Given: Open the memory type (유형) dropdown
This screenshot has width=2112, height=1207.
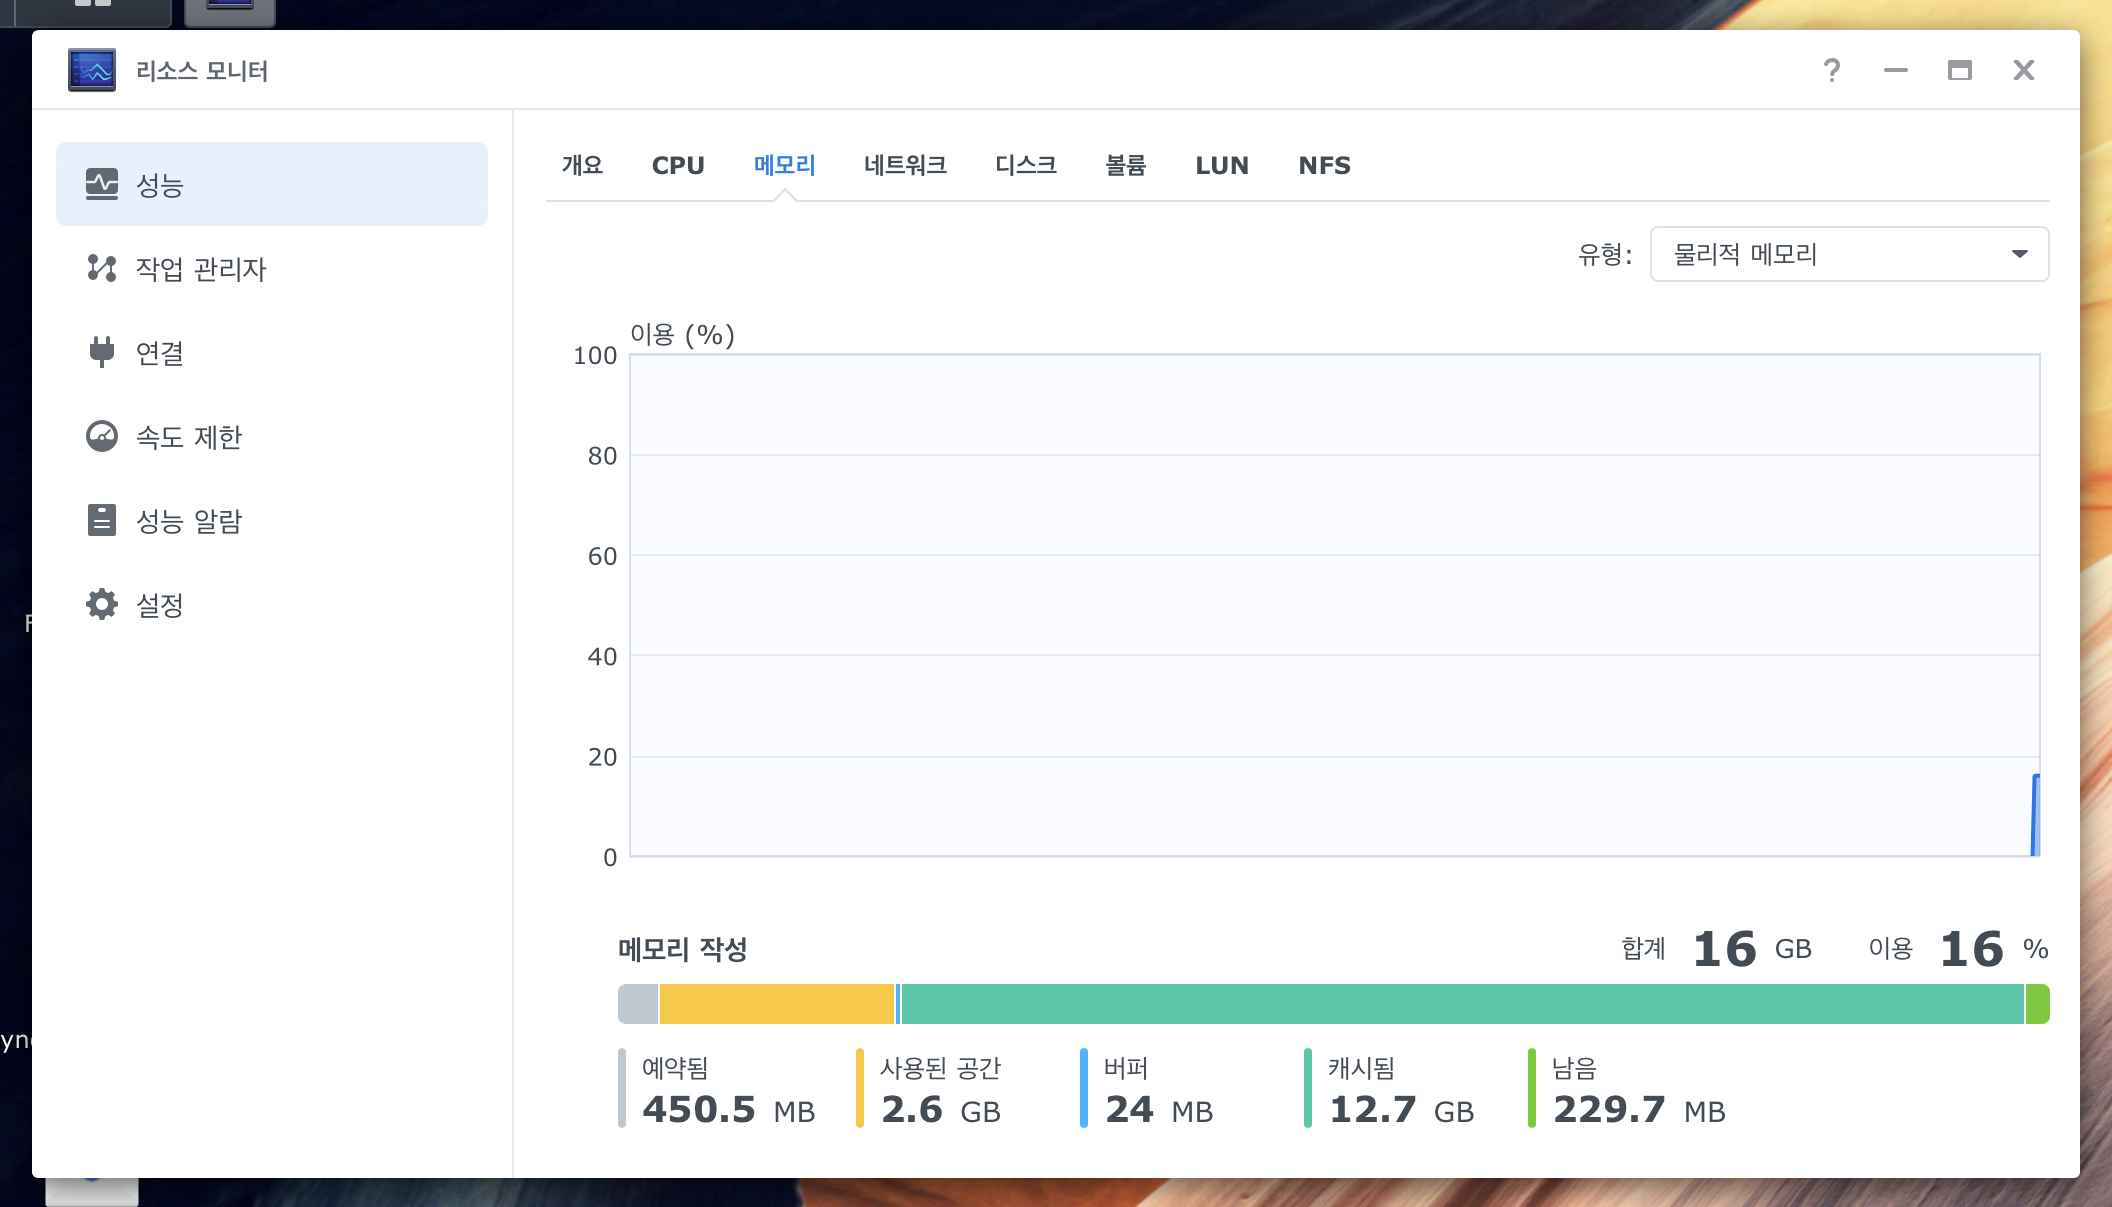Looking at the screenshot, I should [1848, 254].
